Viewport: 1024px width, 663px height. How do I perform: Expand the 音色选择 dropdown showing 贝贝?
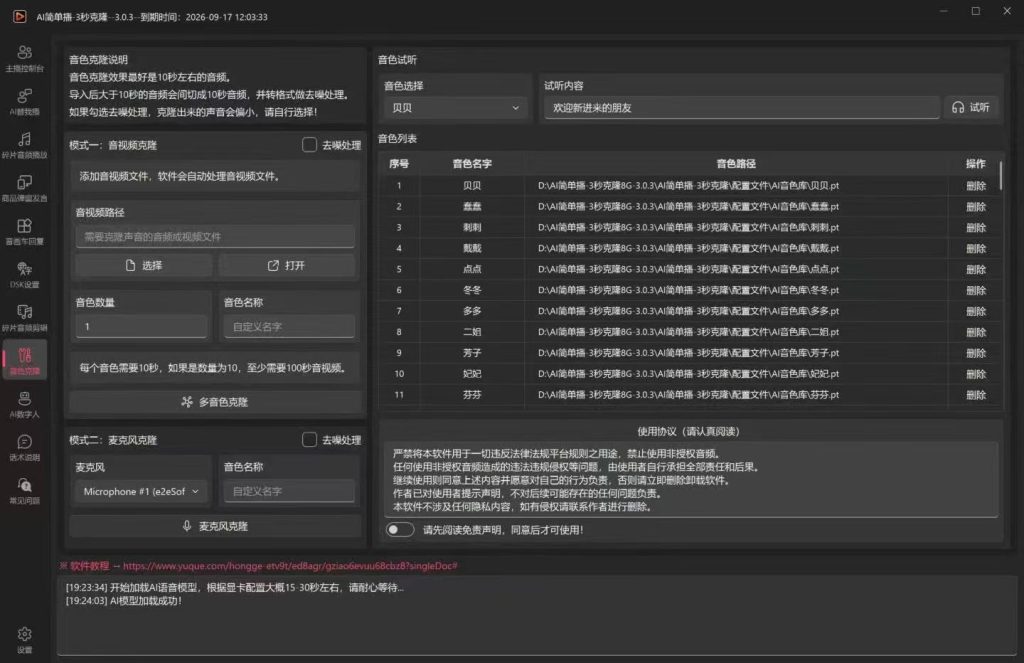[x=455, y=108]
